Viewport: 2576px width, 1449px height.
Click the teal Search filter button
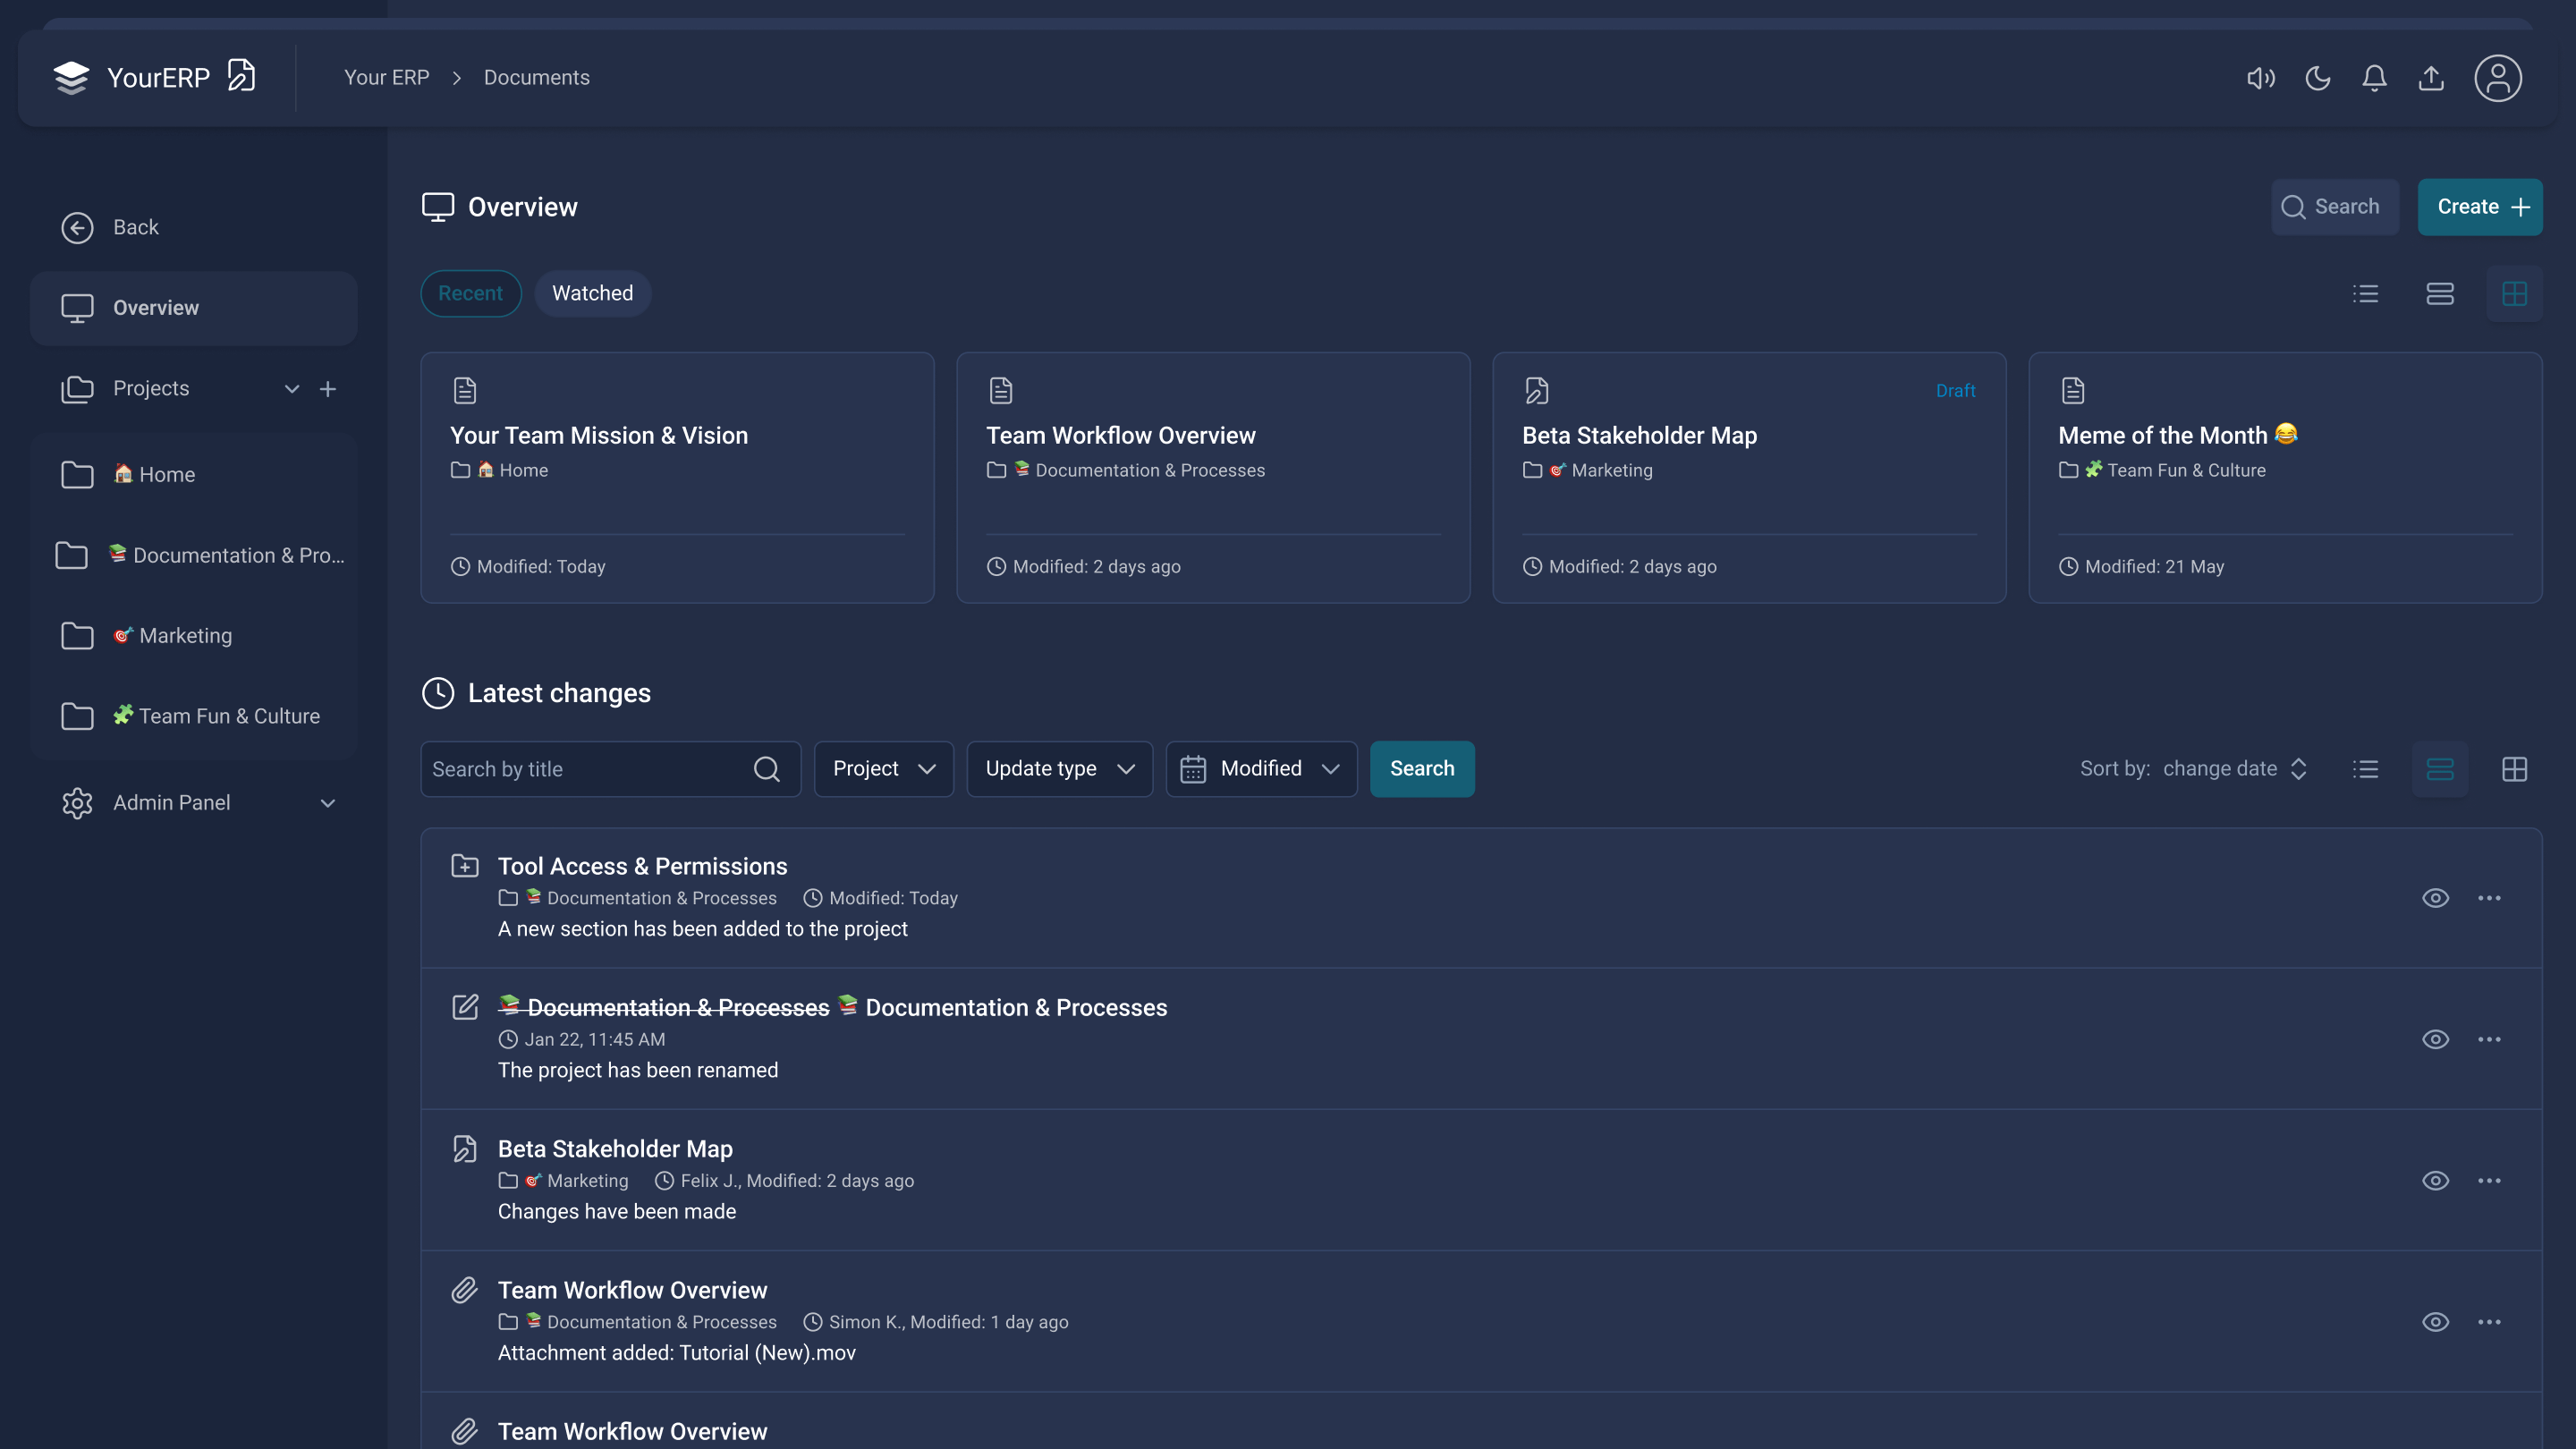(1422, 769)
